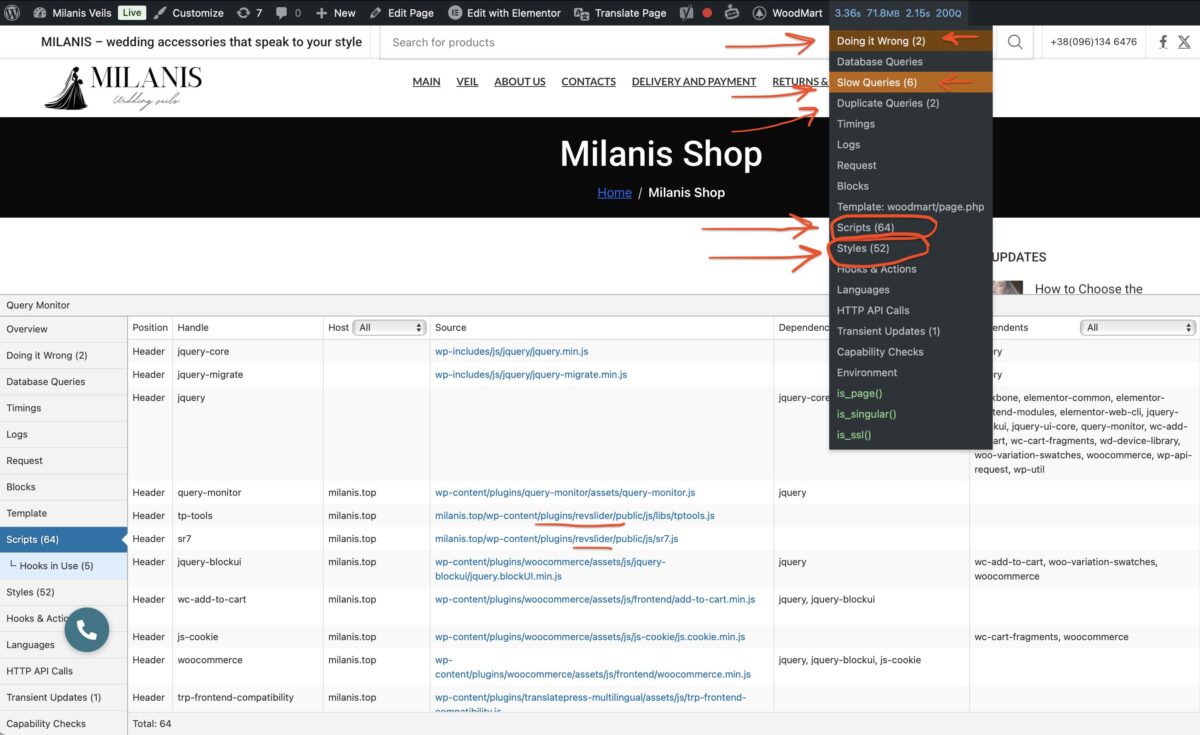Screen dimensions: 1200x735
Task: Open Overview in Query Monitor sidebar
Action: click(x=64, y=329)
